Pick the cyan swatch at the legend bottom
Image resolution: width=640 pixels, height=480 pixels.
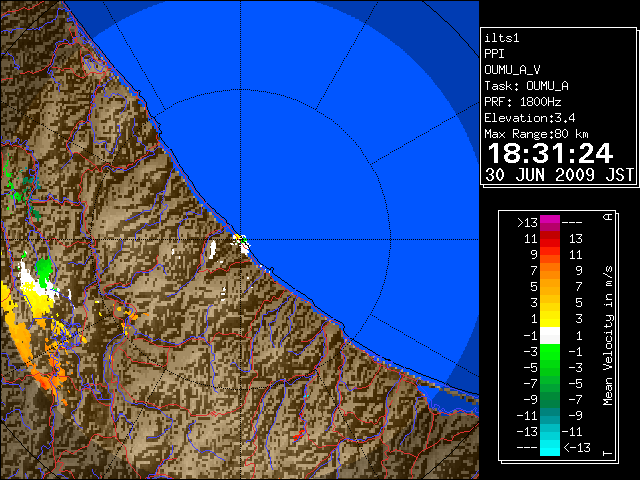(x=550, y=447)
